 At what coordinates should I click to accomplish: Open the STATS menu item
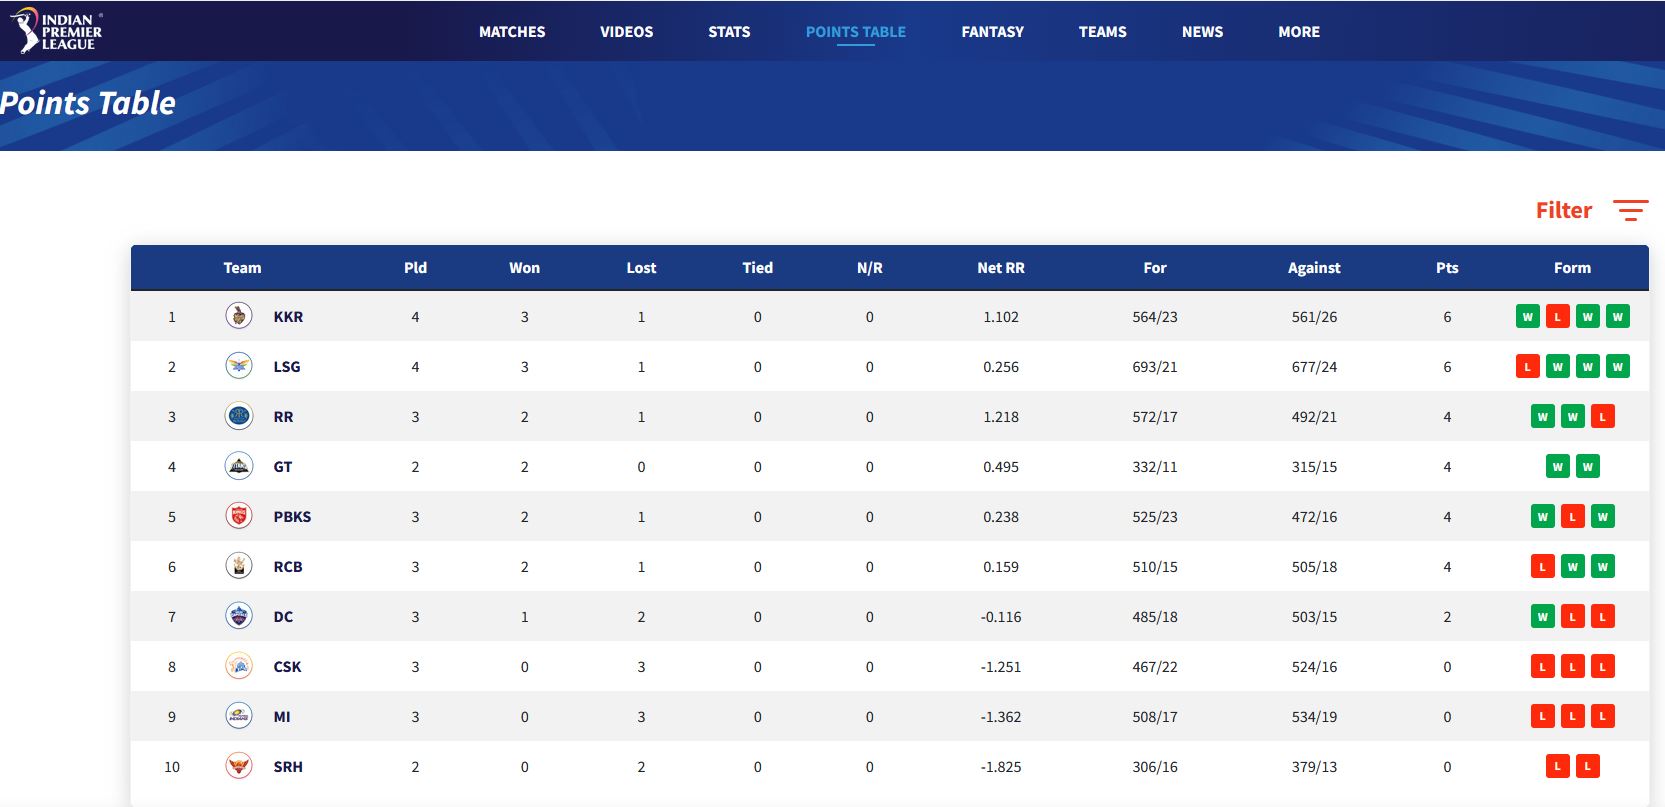pos(729,32)
